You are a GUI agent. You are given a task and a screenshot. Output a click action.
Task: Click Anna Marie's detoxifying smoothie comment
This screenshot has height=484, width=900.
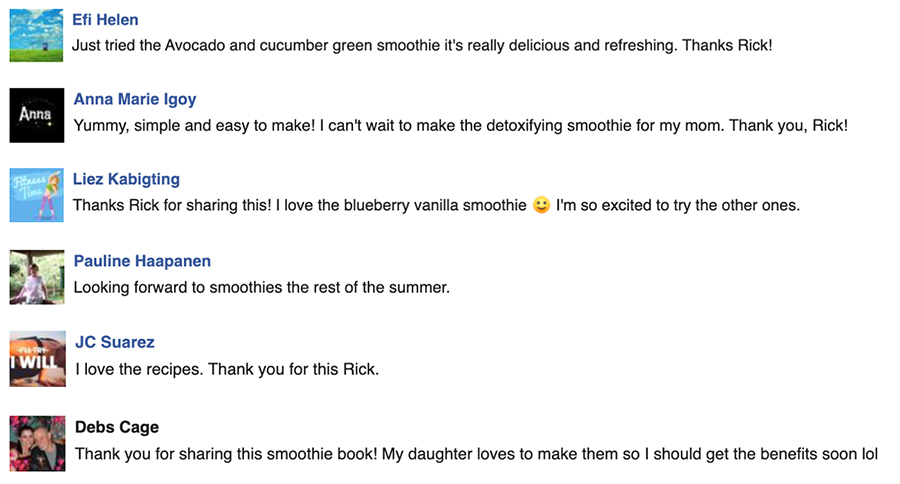point(461,126)
